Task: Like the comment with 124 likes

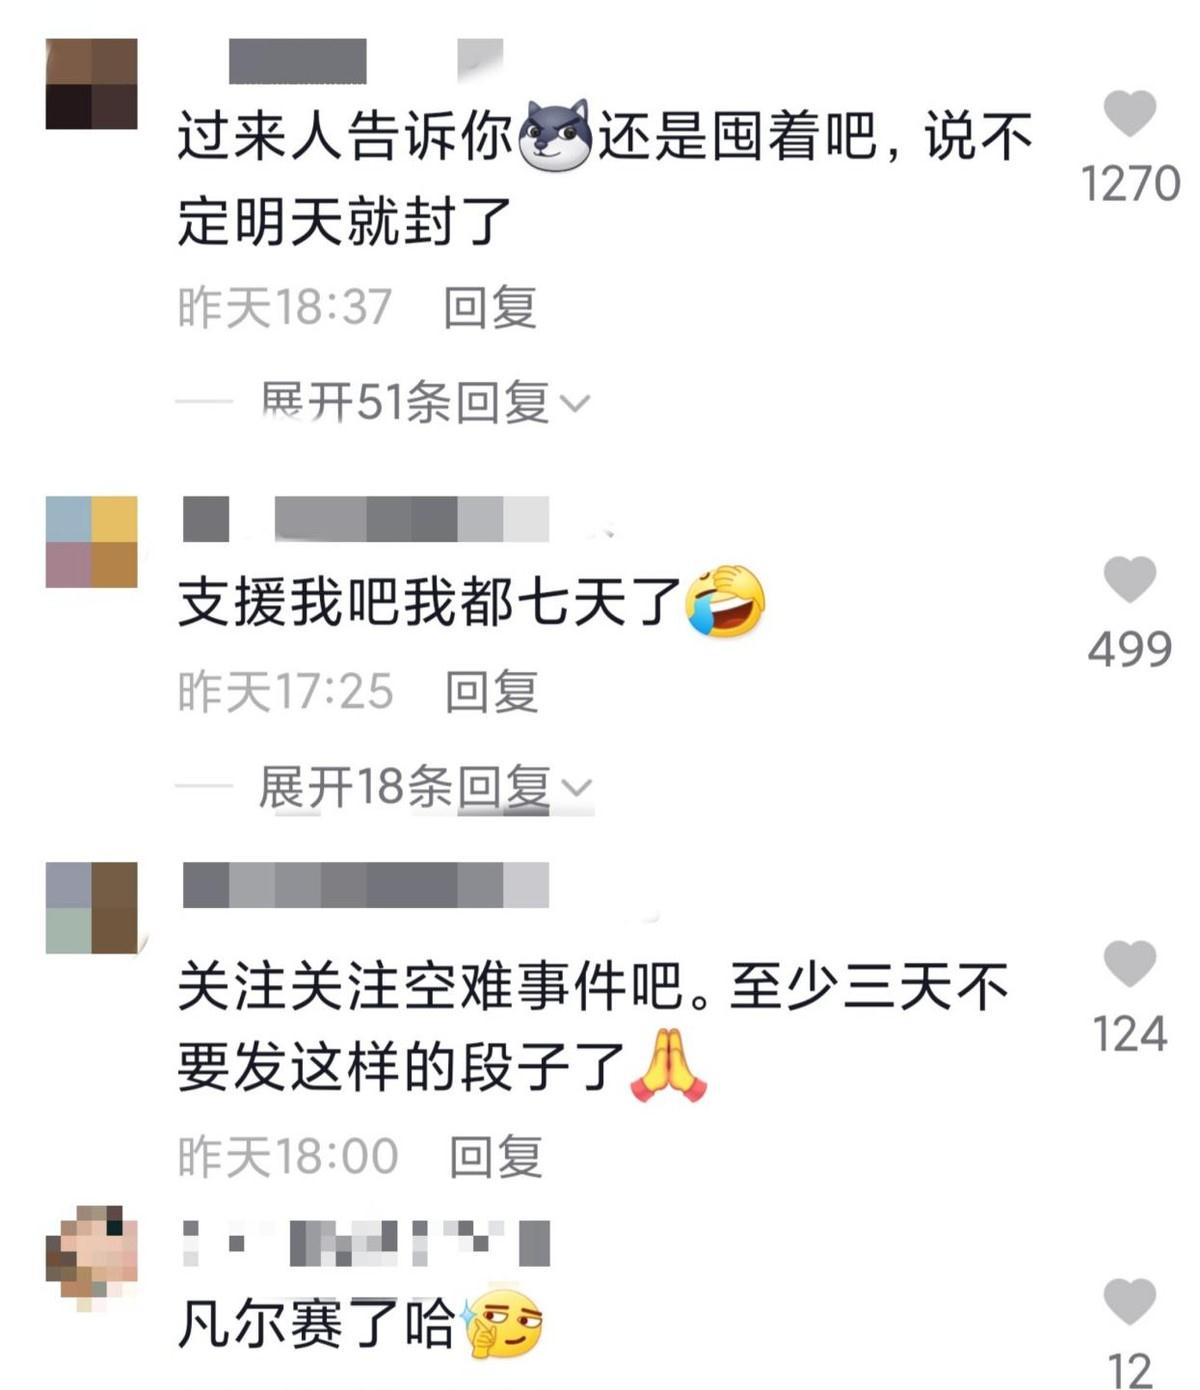Action: [1130, 964]
